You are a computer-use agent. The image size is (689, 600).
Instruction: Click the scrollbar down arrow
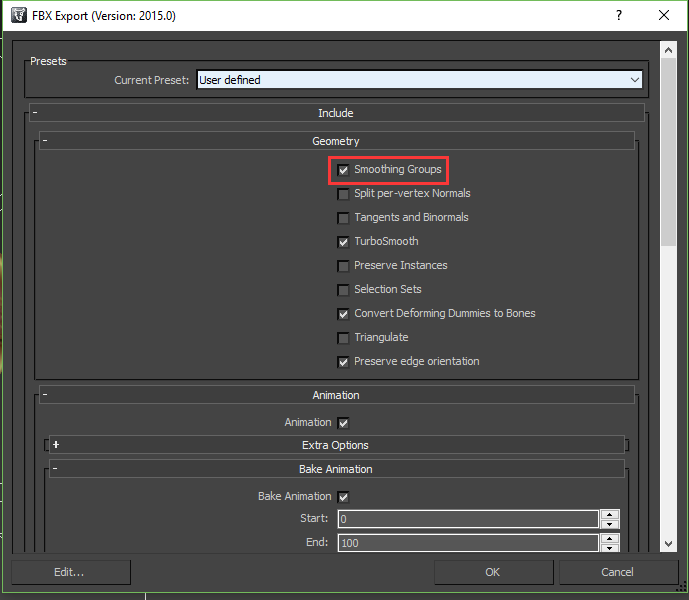click(668, 544)
